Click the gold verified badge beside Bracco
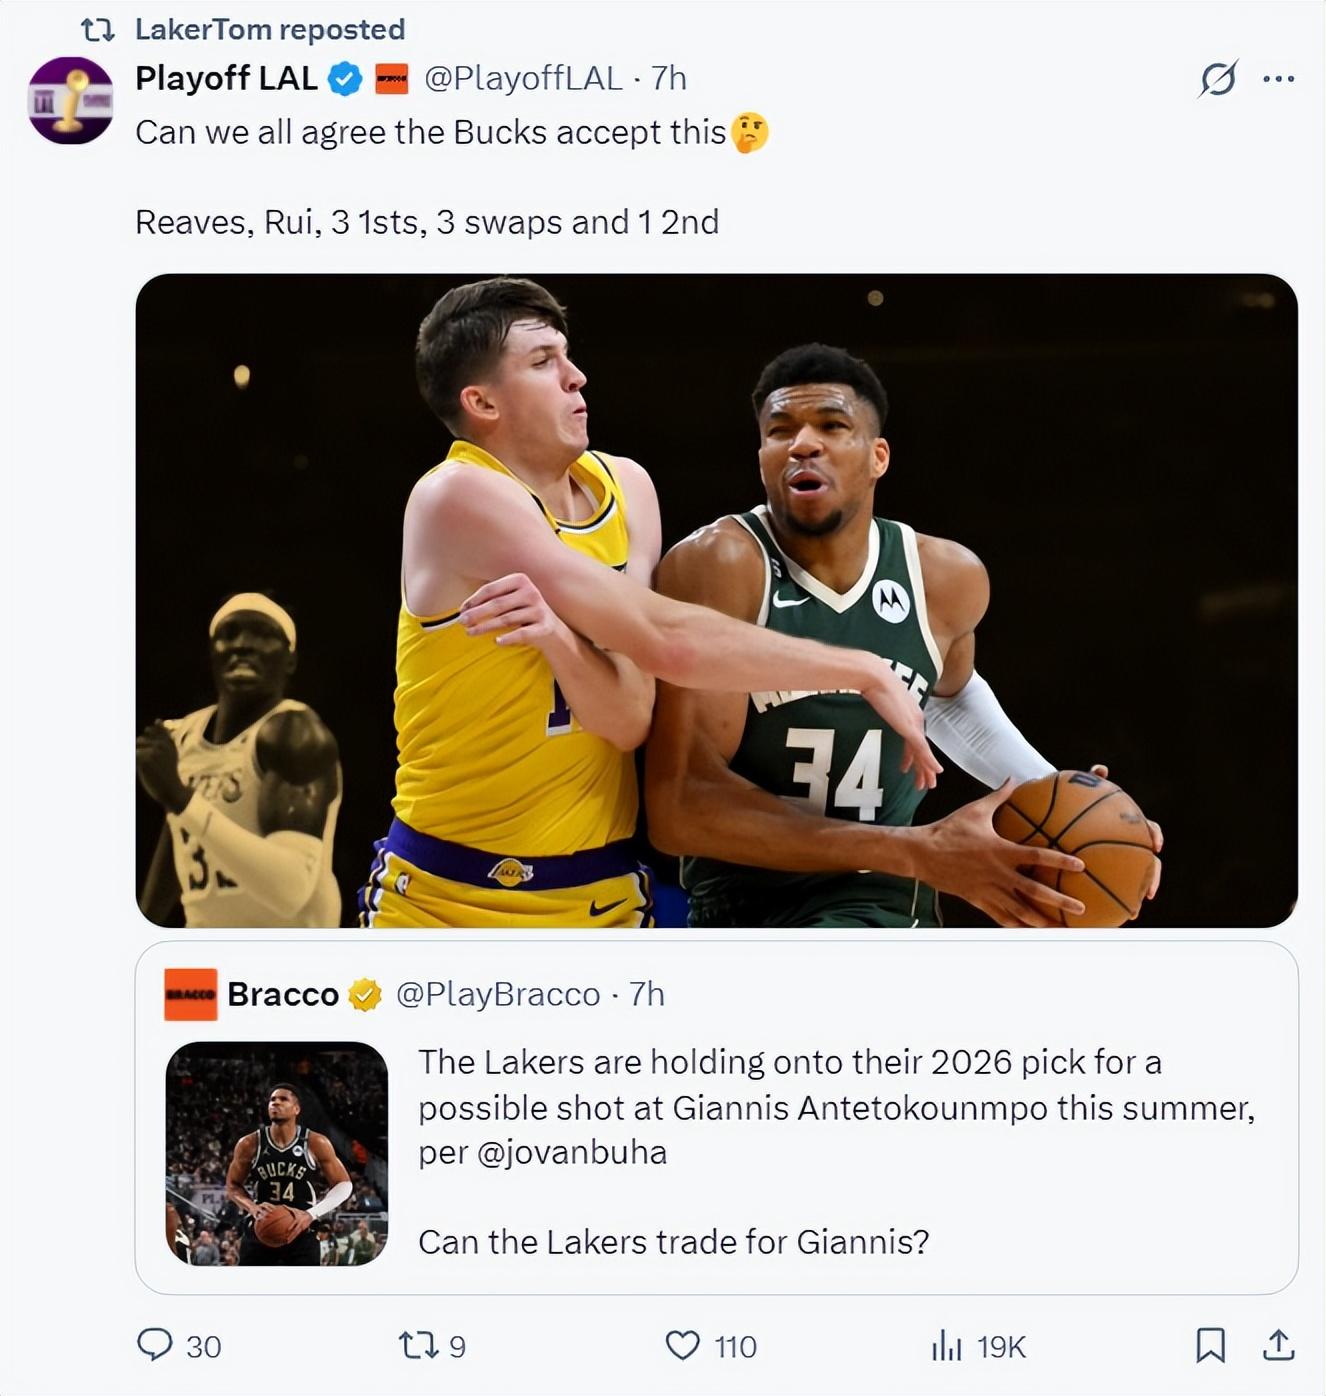 tap(365, 995)
